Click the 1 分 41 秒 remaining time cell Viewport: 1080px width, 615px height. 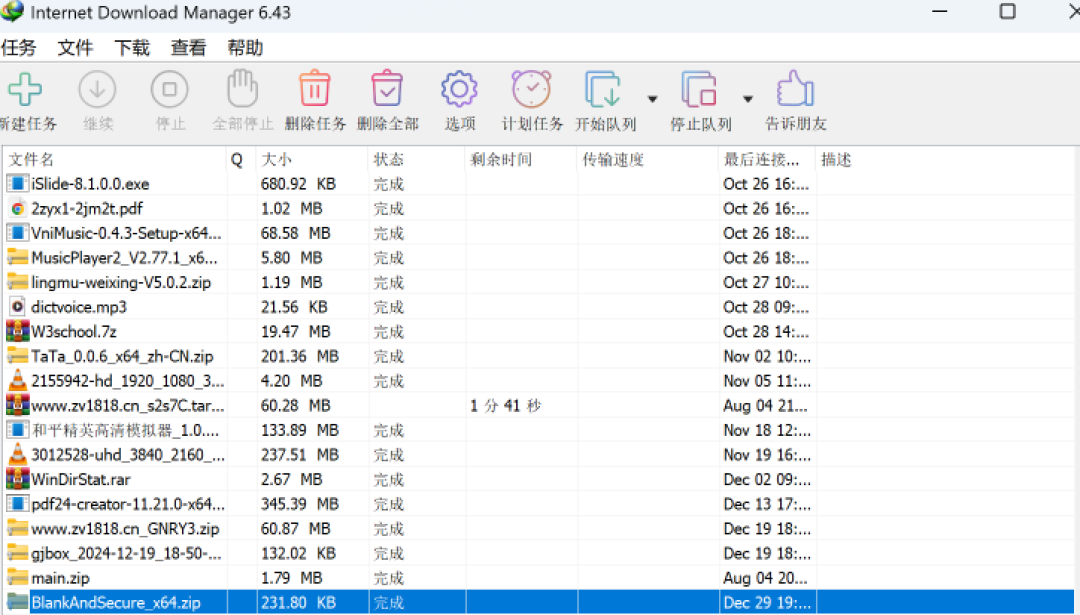coord(506,406)
